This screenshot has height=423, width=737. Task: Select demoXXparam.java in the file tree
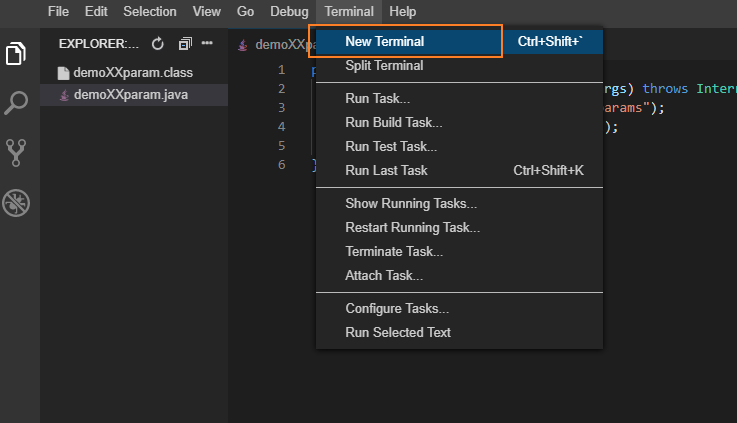130,95
